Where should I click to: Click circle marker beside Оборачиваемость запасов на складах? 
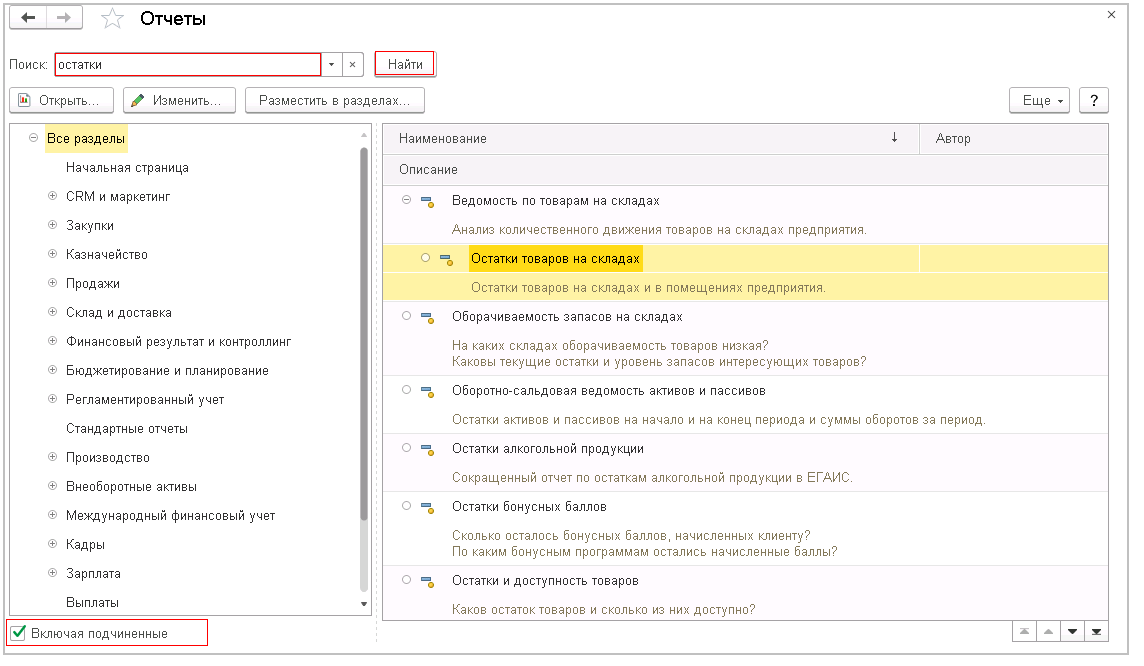(x=406, y=316)
